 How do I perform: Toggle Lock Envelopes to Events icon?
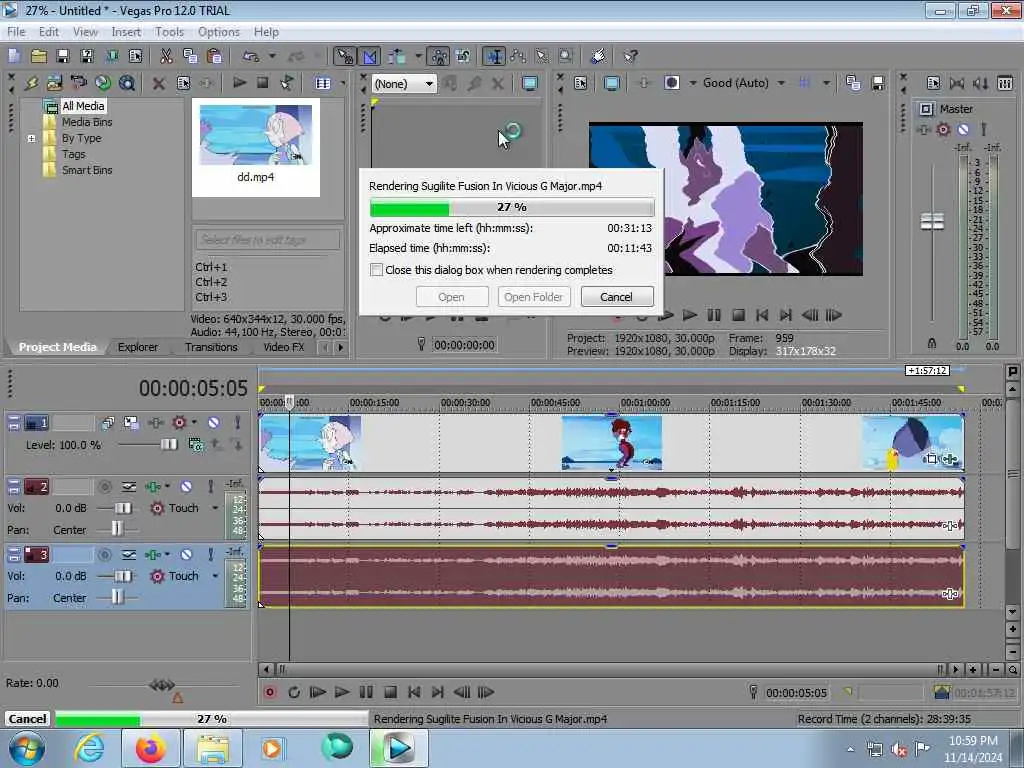pos(439,56)
